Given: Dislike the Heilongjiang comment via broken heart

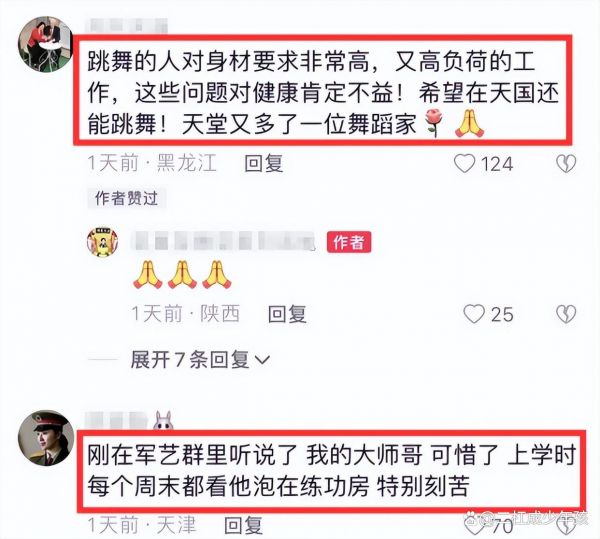Looking at the screenshot, I should click(566, 164).
